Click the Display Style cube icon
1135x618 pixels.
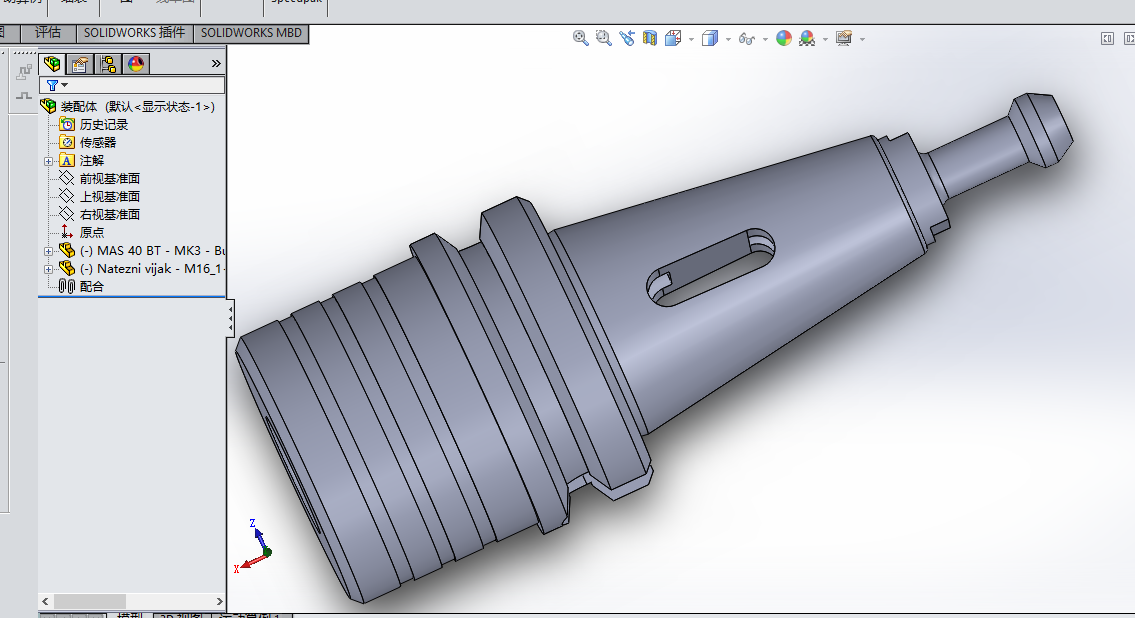[709, 38]
